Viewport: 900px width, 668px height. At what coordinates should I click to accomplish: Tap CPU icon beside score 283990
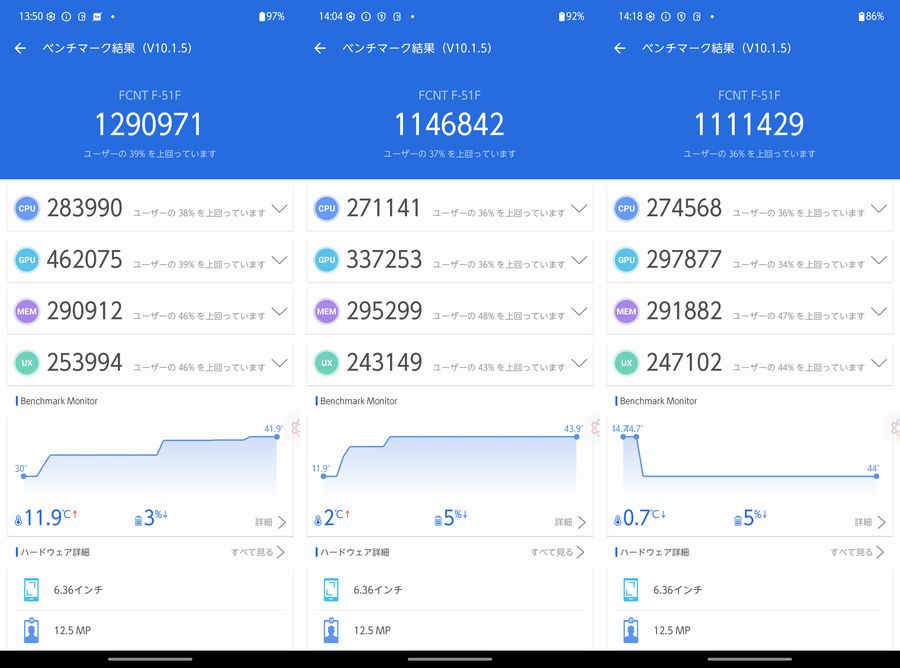click(x=27, y=208)
